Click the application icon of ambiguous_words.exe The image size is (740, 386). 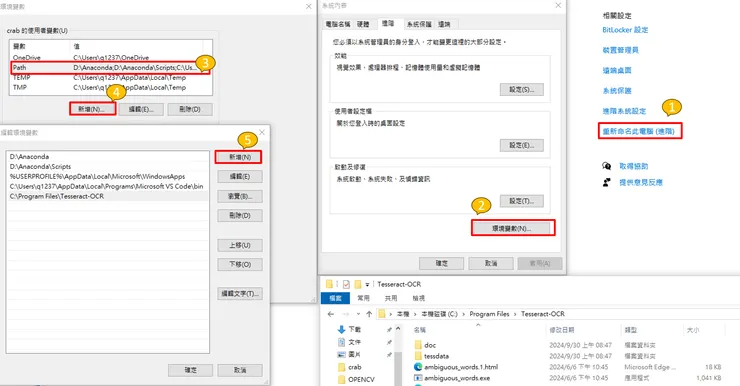point(418,378)
